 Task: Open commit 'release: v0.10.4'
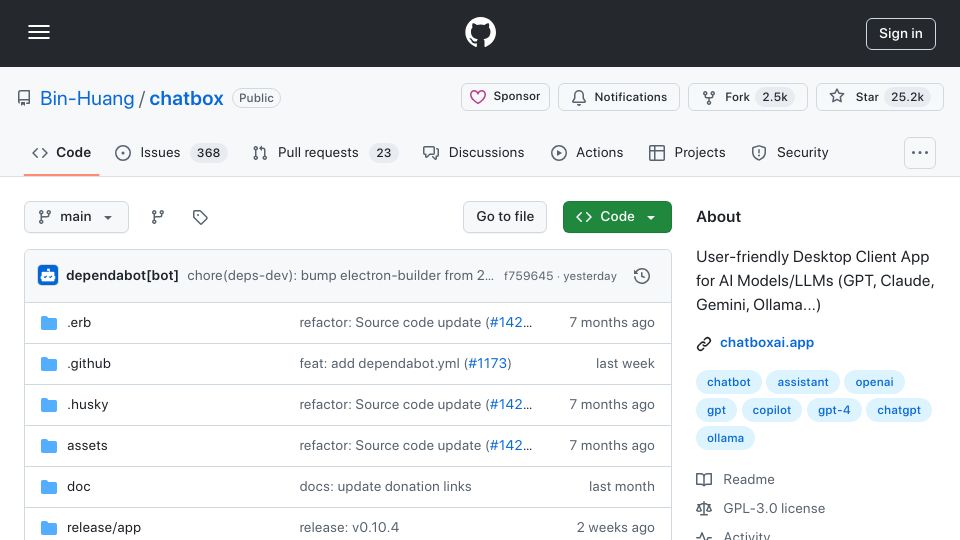[349, 528]
